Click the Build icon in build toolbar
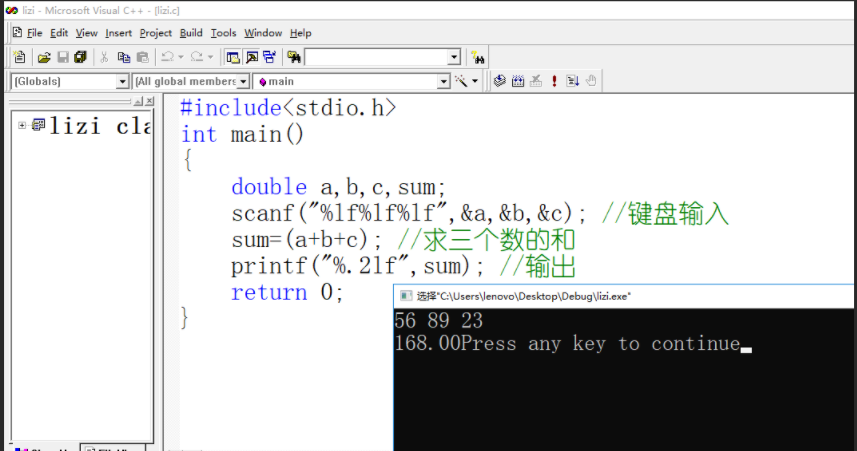Viewport: 857px width, 451px height. 518,81
